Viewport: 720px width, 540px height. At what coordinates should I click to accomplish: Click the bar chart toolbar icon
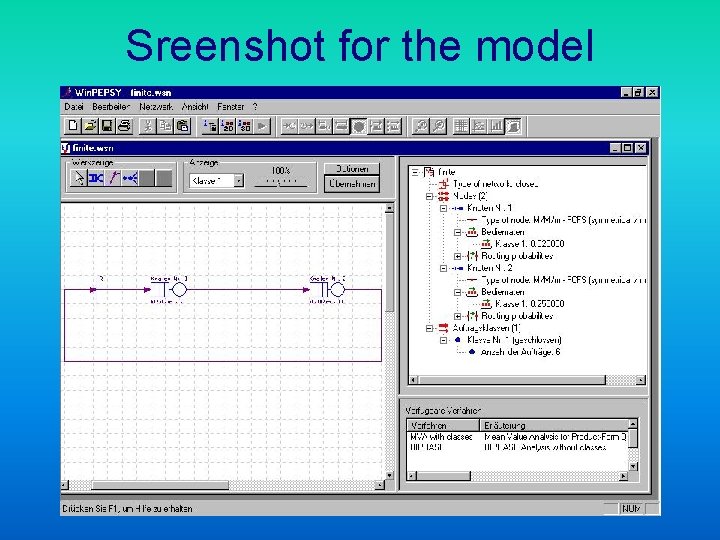(496, 126)
